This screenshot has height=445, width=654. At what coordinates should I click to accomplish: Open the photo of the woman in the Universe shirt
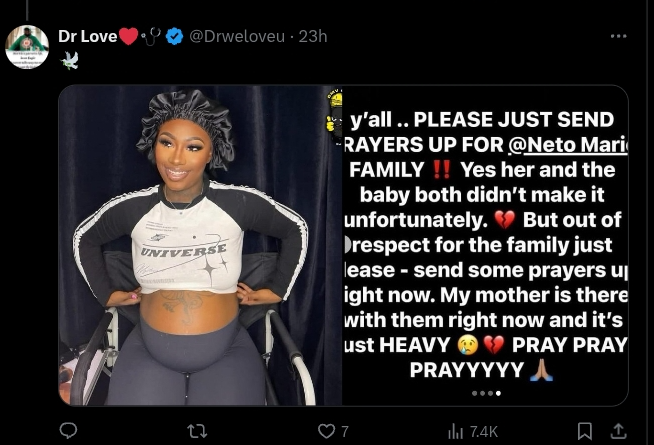click(x=200, y=245)
